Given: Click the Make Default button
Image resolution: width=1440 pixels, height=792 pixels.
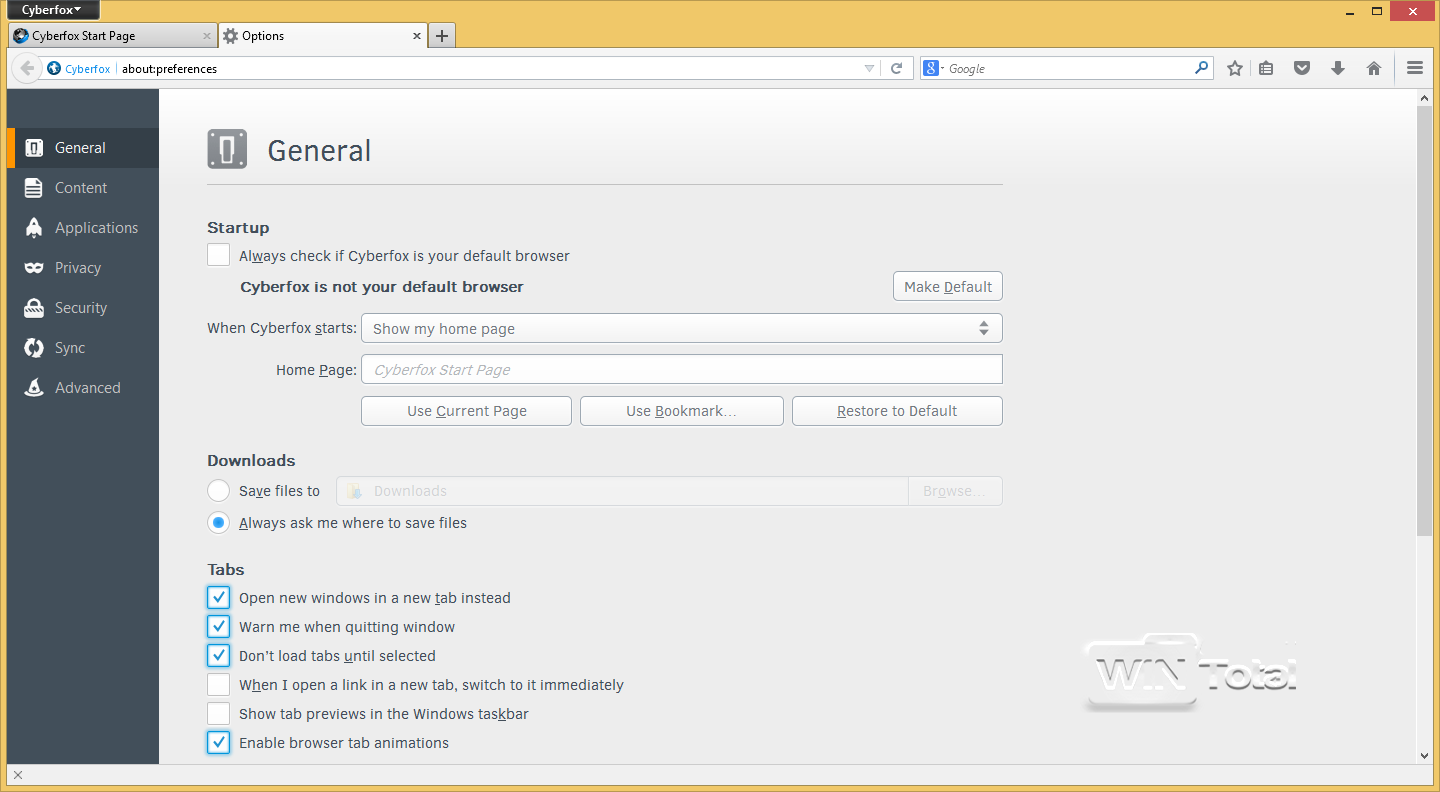Looking at the screenshot, I should (x=948, y=287).
